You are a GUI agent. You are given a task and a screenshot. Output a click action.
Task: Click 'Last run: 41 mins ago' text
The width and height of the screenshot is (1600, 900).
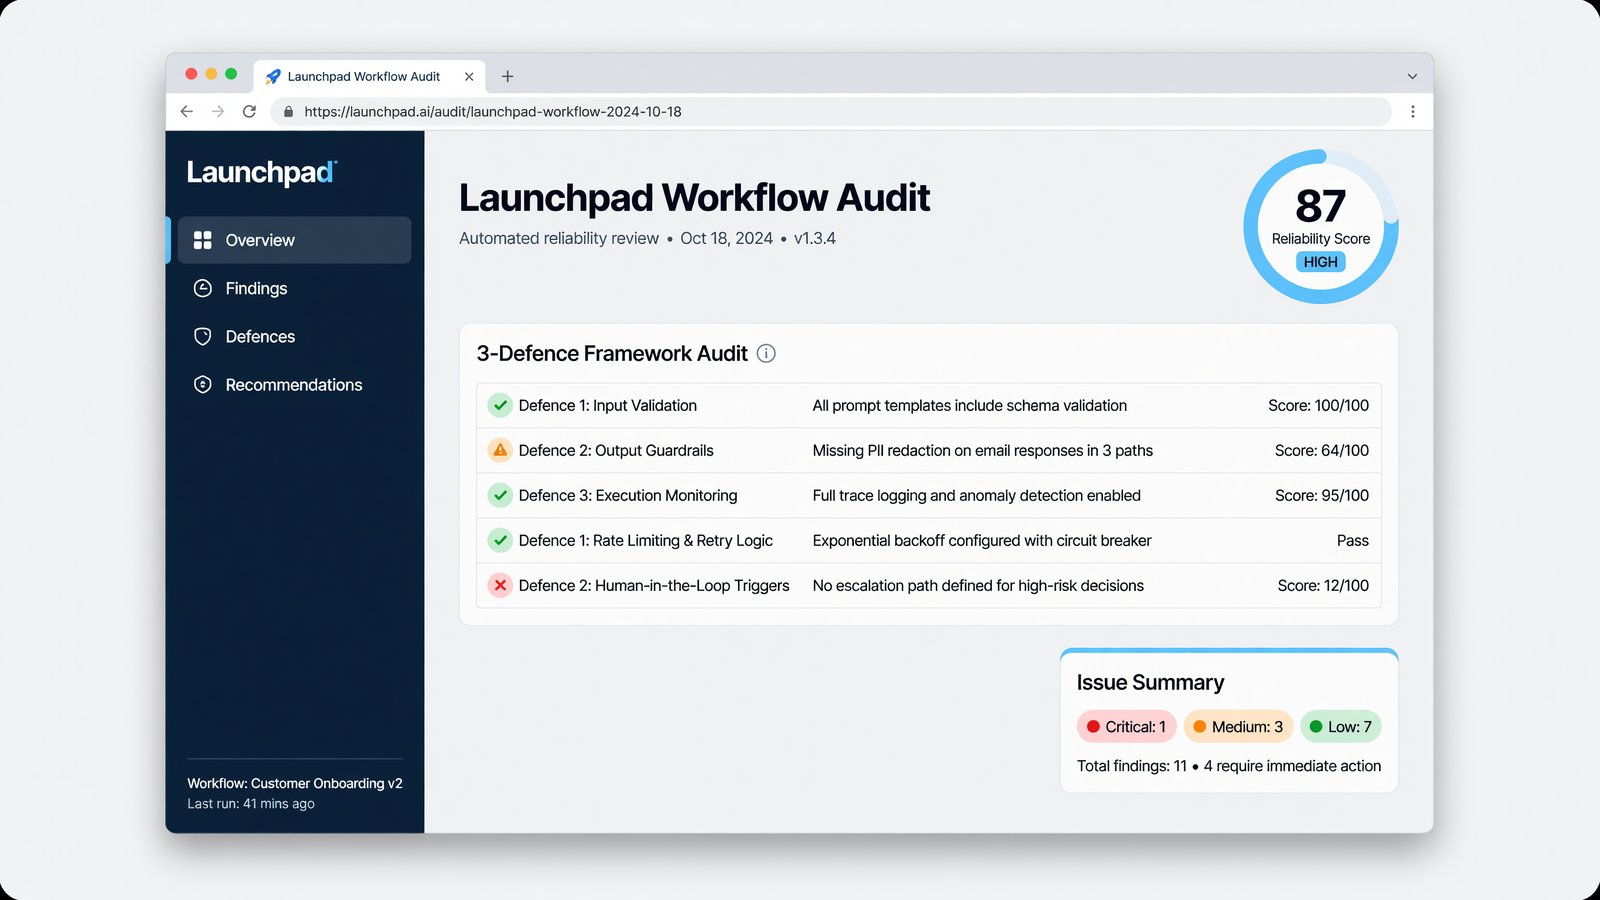(x=251, y=804)
